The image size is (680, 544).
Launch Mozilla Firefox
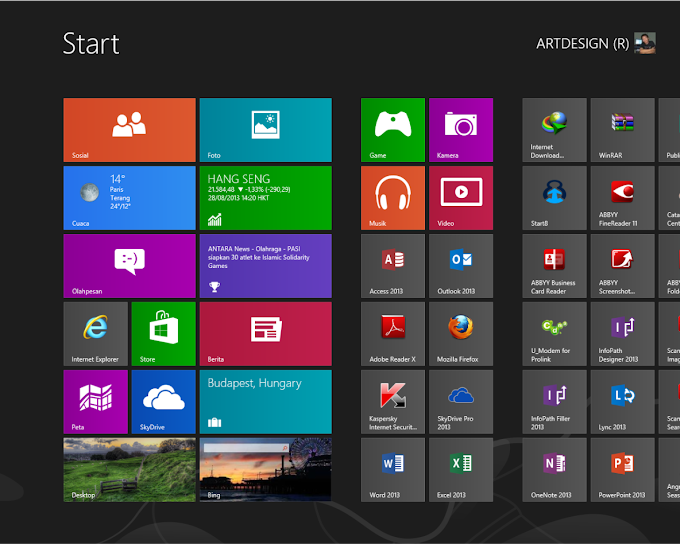point(461,334)
